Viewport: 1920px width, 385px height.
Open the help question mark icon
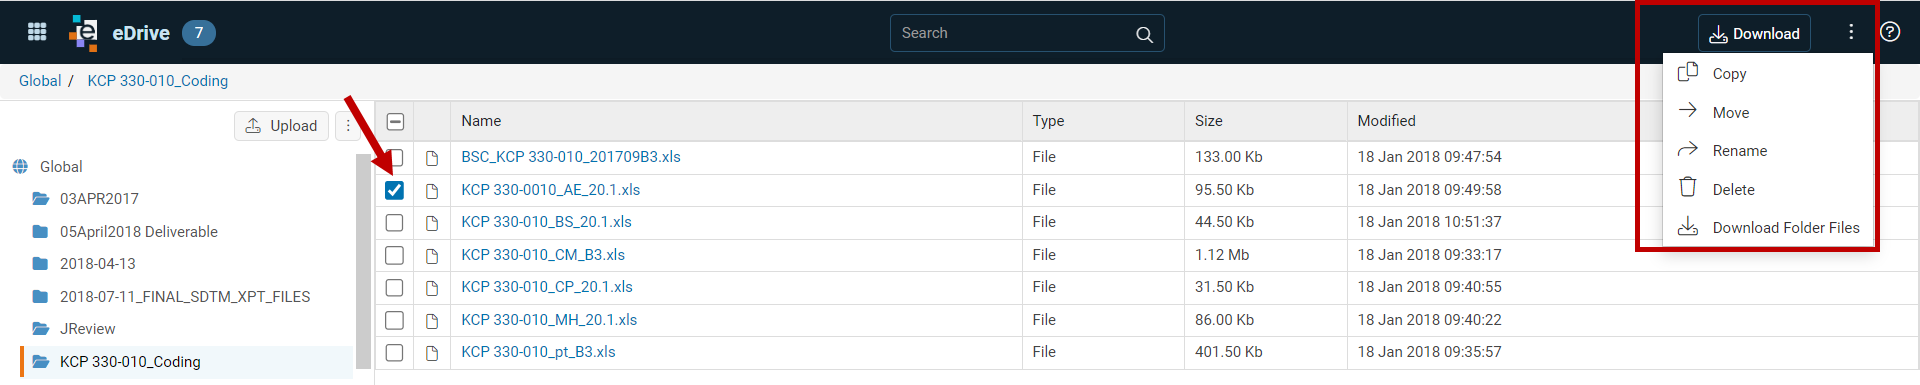click(1890, 32)
